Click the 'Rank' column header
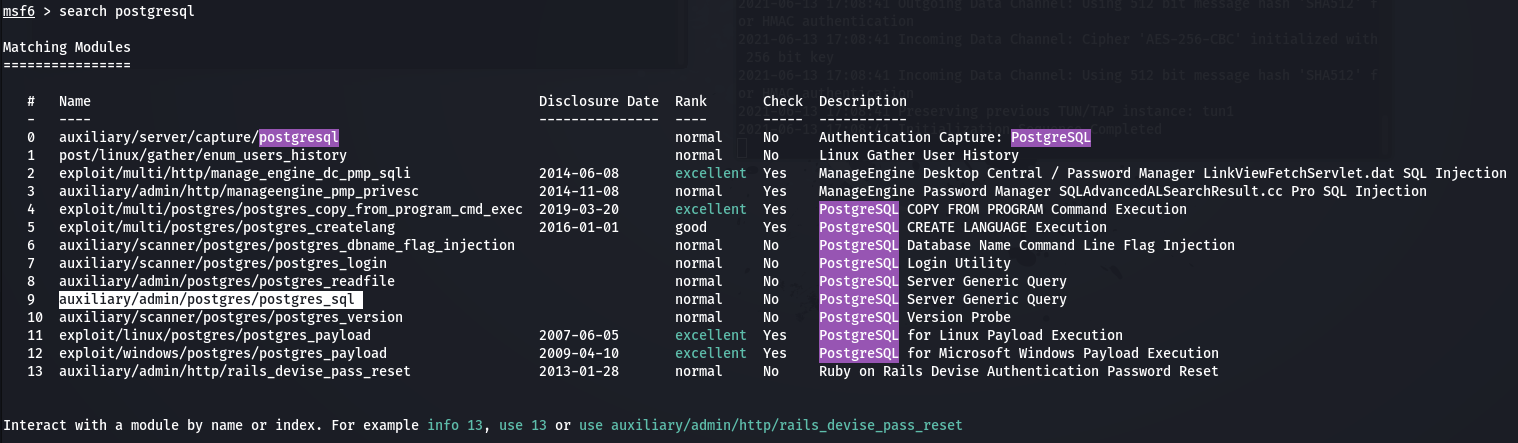Image resolution: width=1518 pixels, height=443 pixels. (x=691, y=101)
